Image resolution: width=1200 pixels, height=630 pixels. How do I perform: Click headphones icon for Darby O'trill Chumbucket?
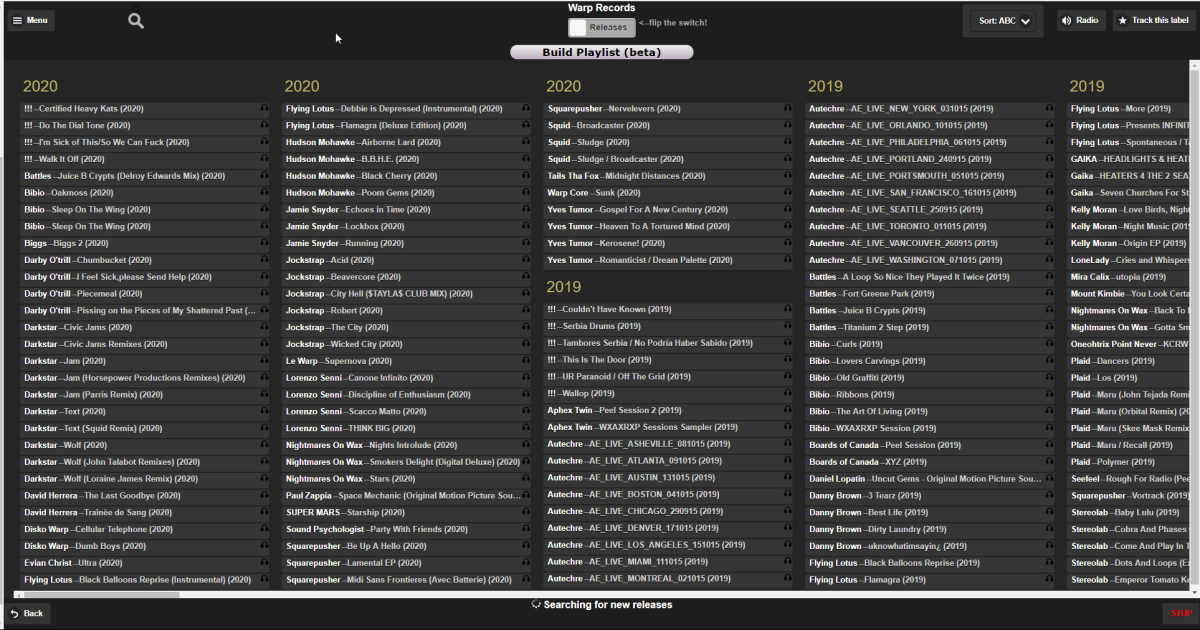264,260
